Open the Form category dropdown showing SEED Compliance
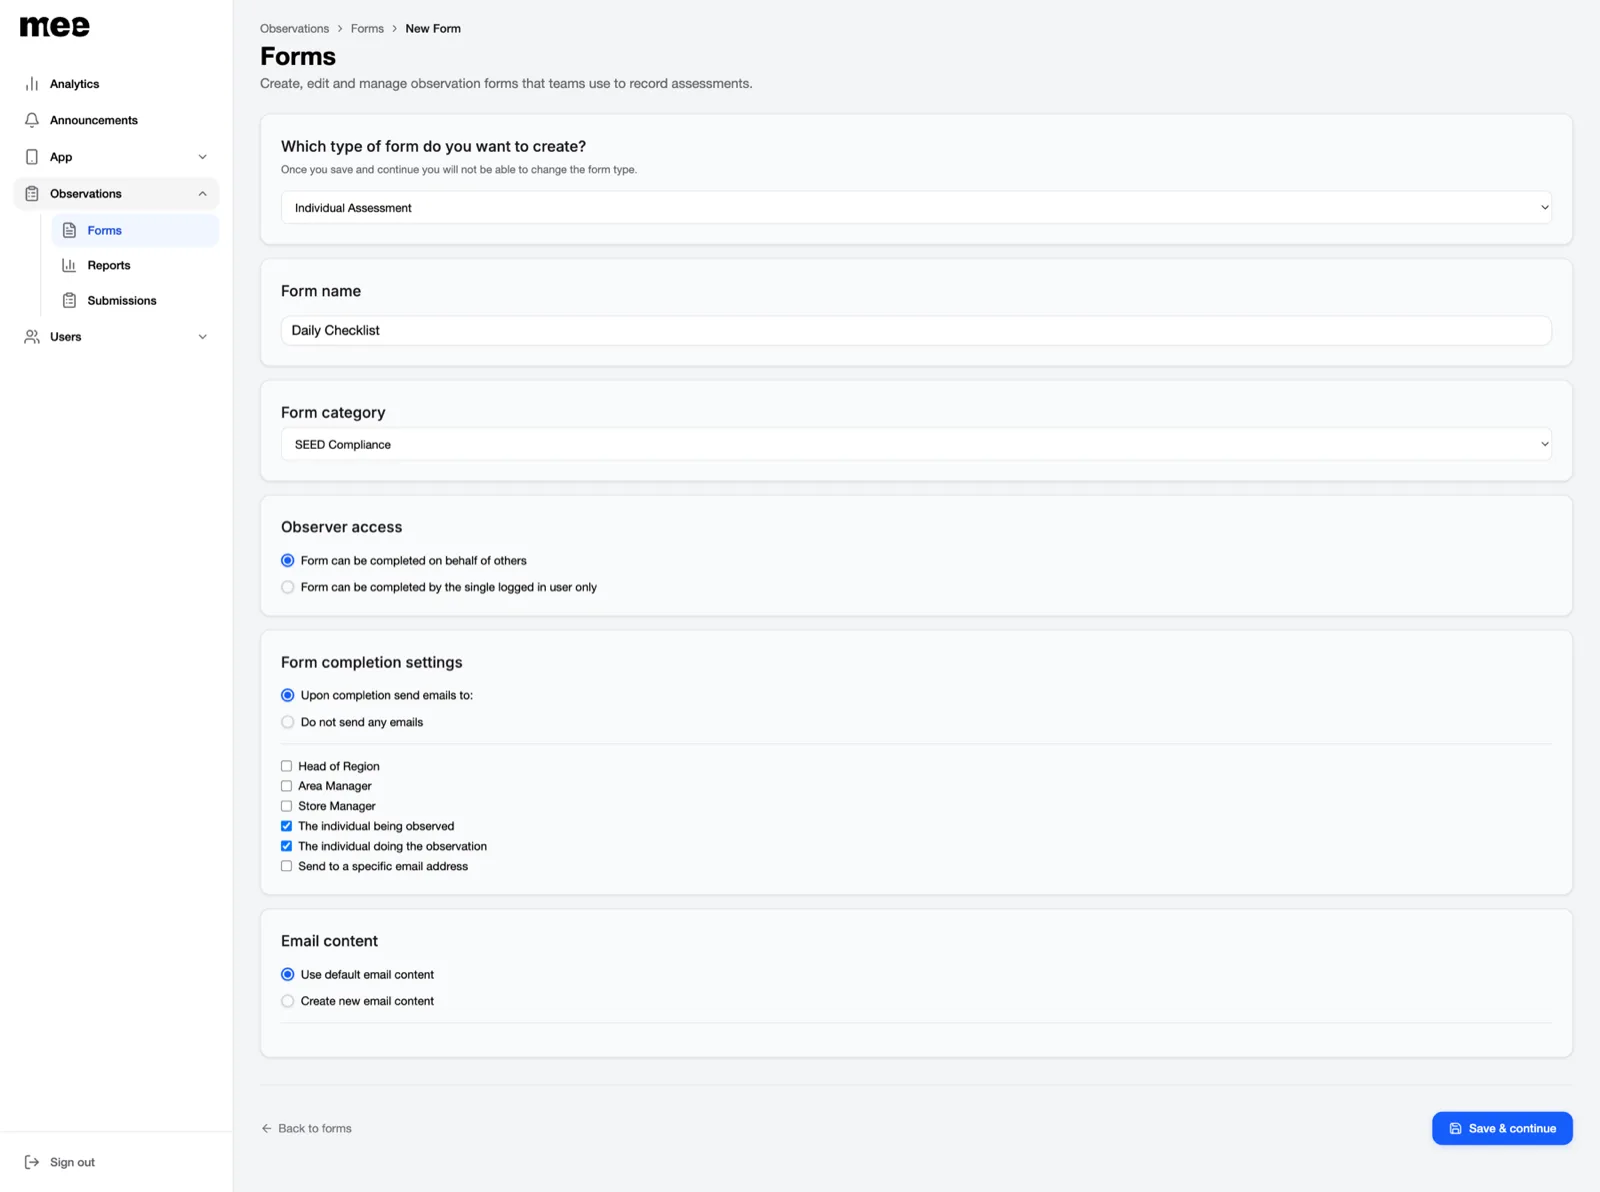Viewport: 1600px width, 1192px height. tap(916, 444)
